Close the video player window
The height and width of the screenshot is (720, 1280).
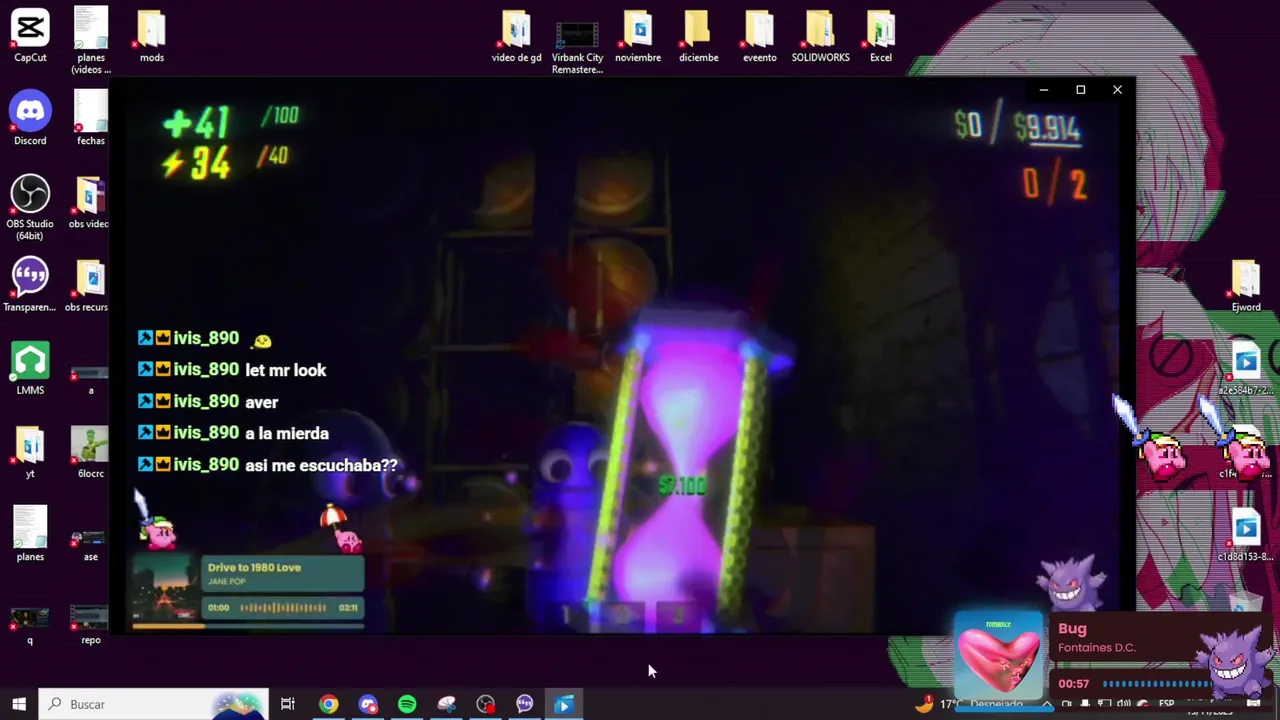click(1117, 90)
